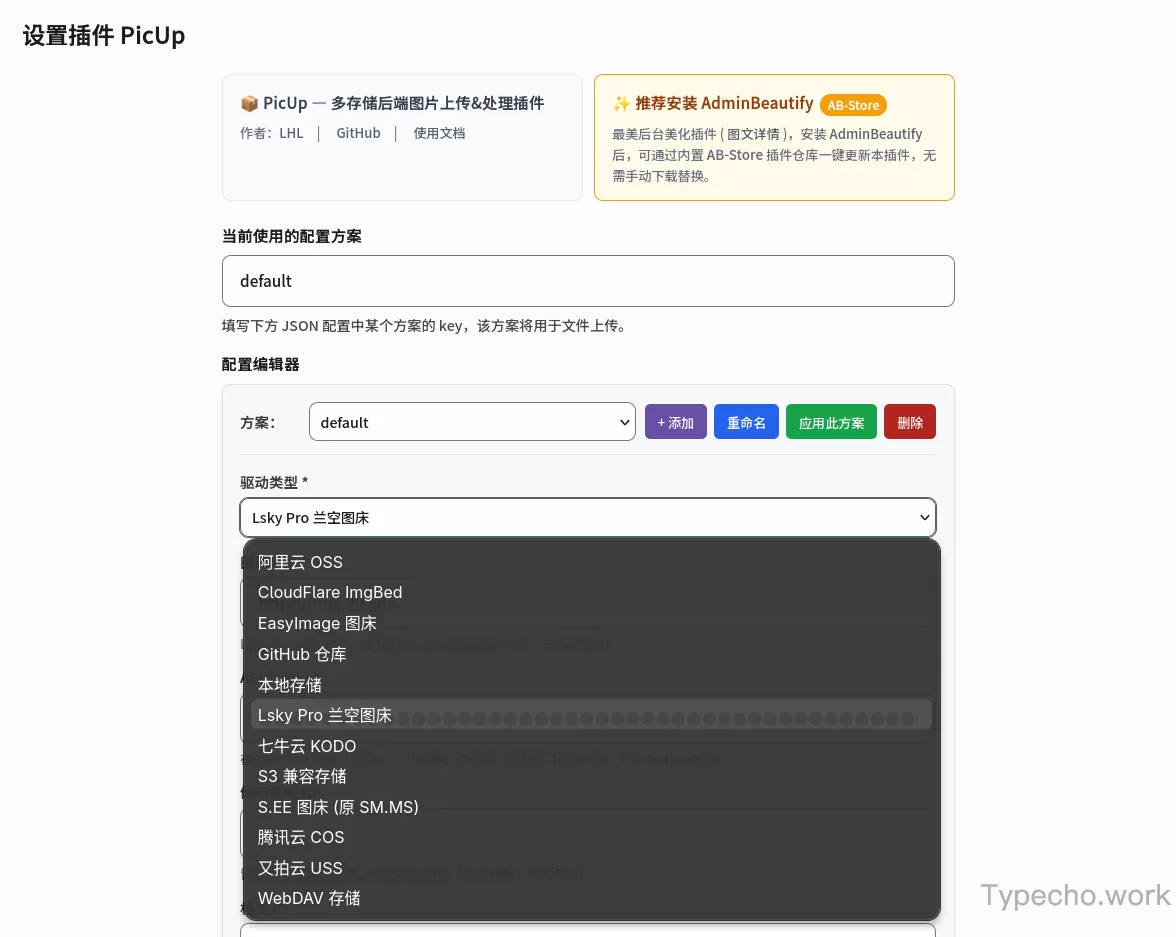
Task: Click the purple + 添加 button
Action: [676, 422]
